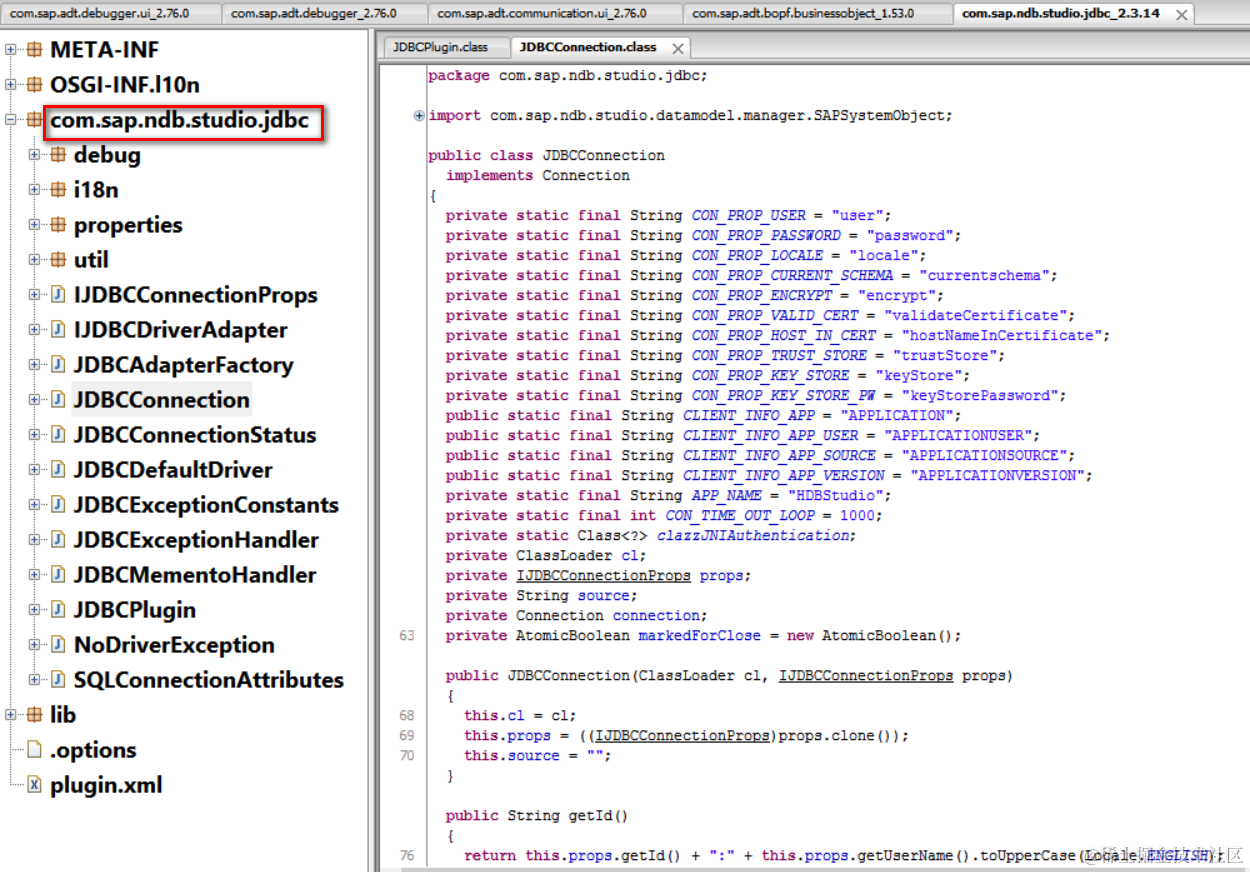Select JDBCConnection in the package tree
Image resolution: width=1250 pixels, height=872 pixels.
click(x=162, y=400)
